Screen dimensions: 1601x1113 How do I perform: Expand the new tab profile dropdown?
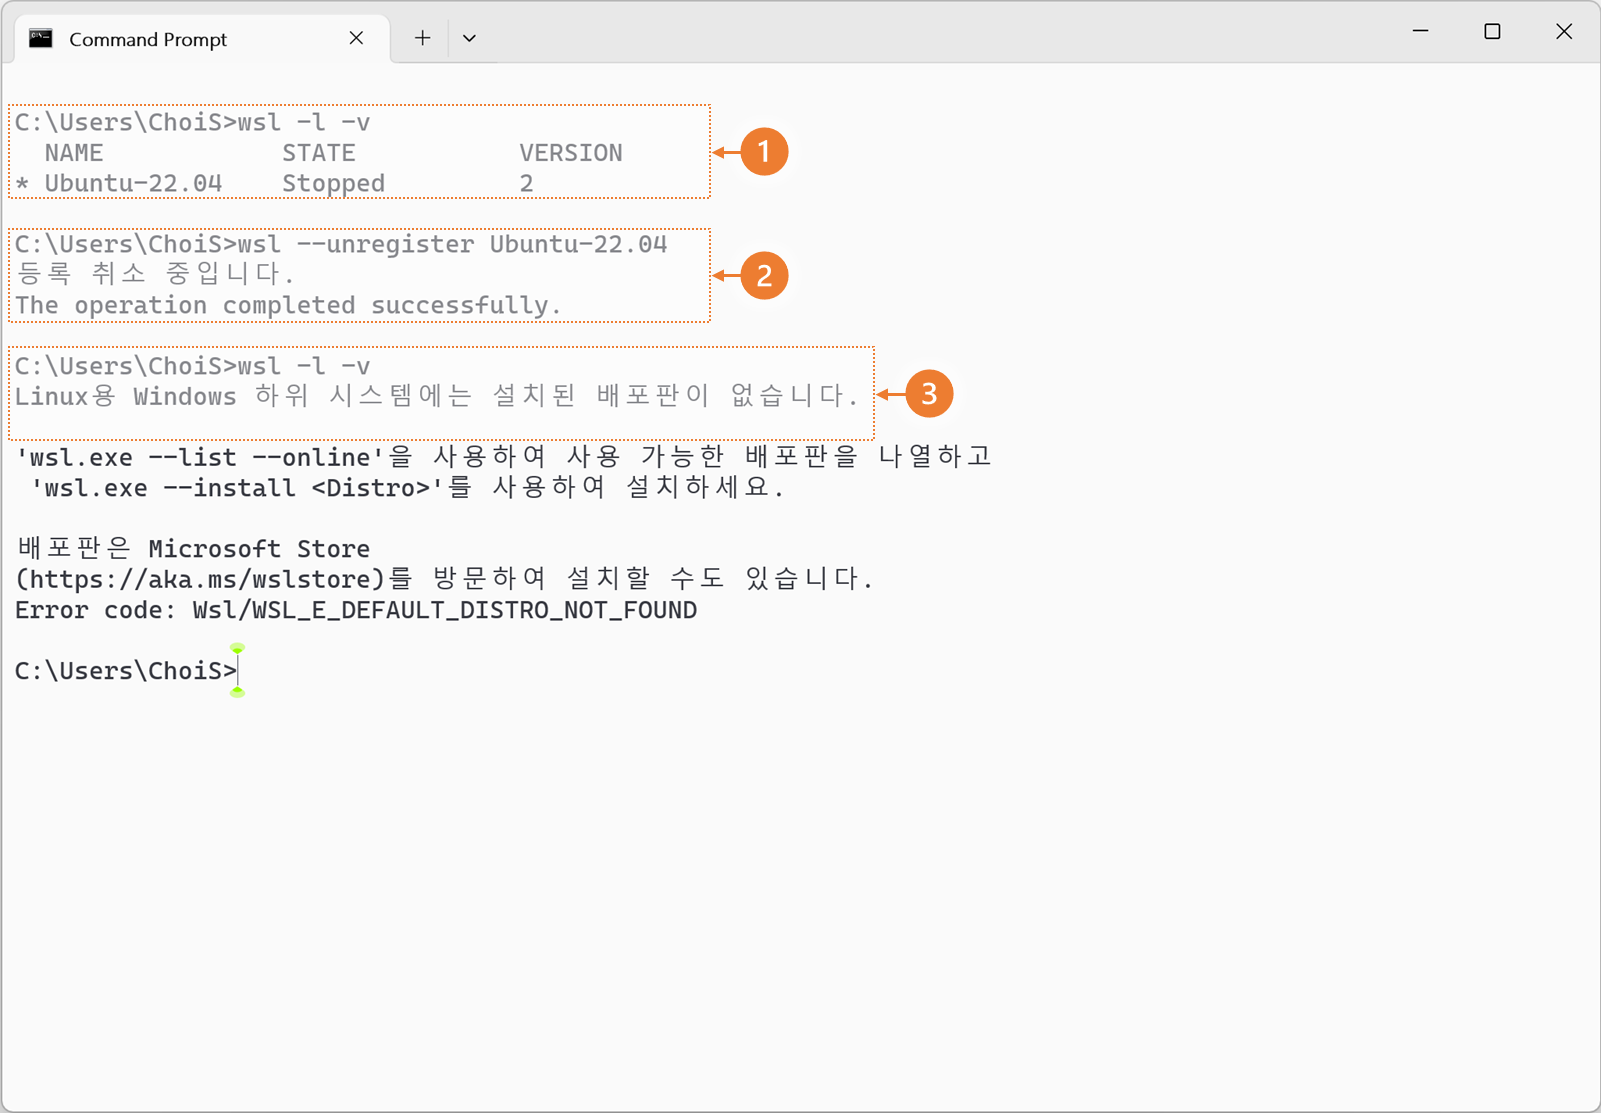point(469,38)
